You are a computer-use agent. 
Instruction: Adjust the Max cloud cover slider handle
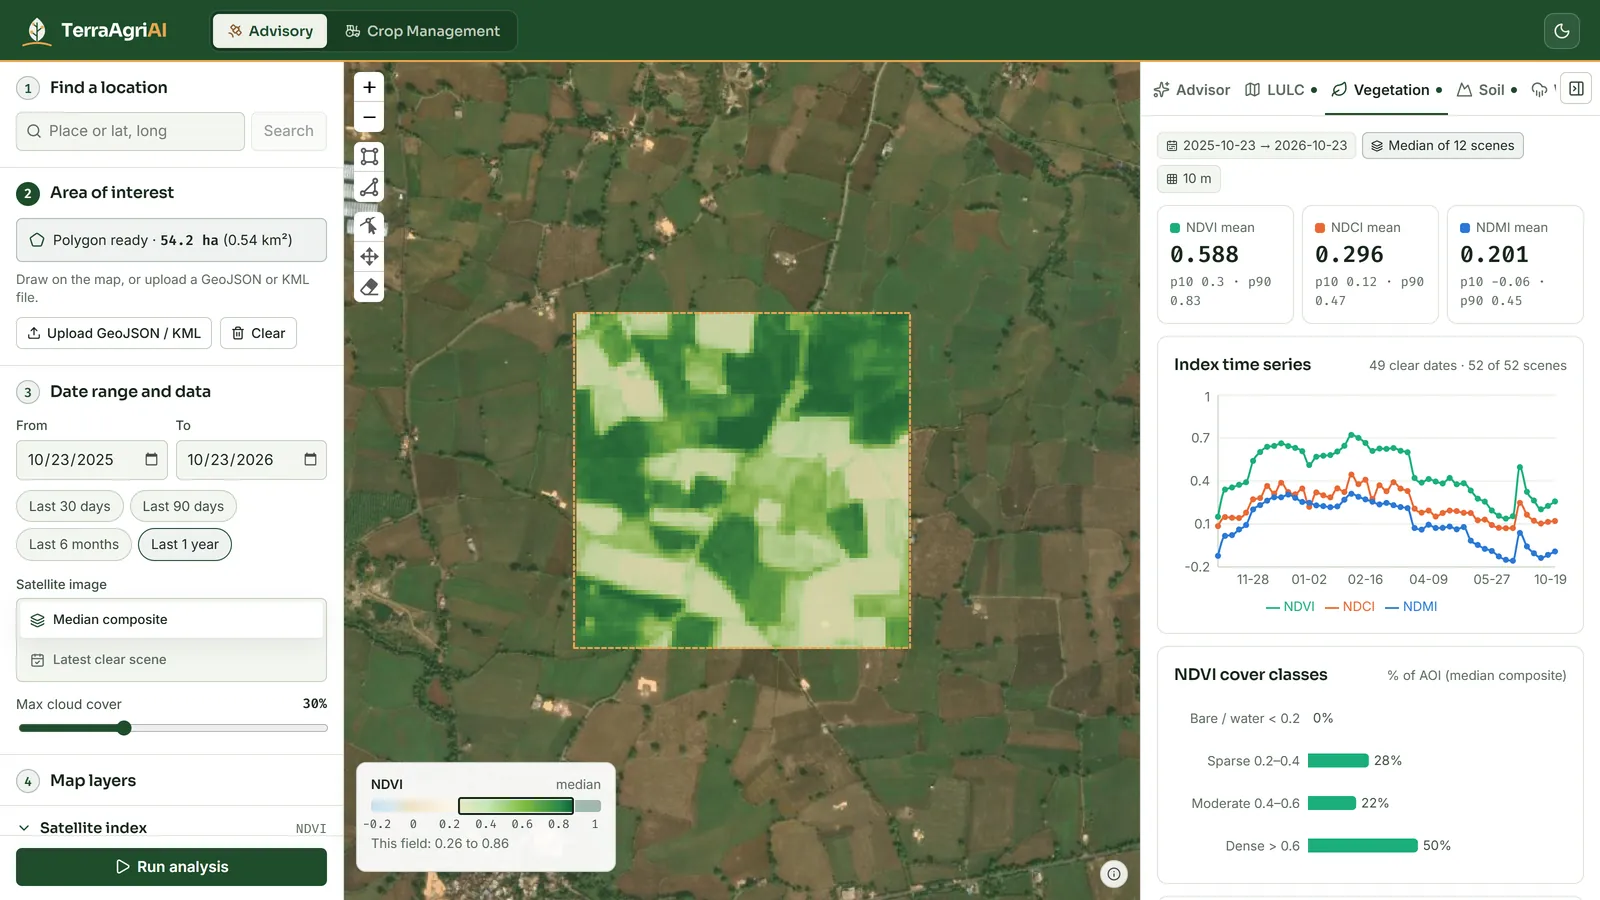coord(124,728)
